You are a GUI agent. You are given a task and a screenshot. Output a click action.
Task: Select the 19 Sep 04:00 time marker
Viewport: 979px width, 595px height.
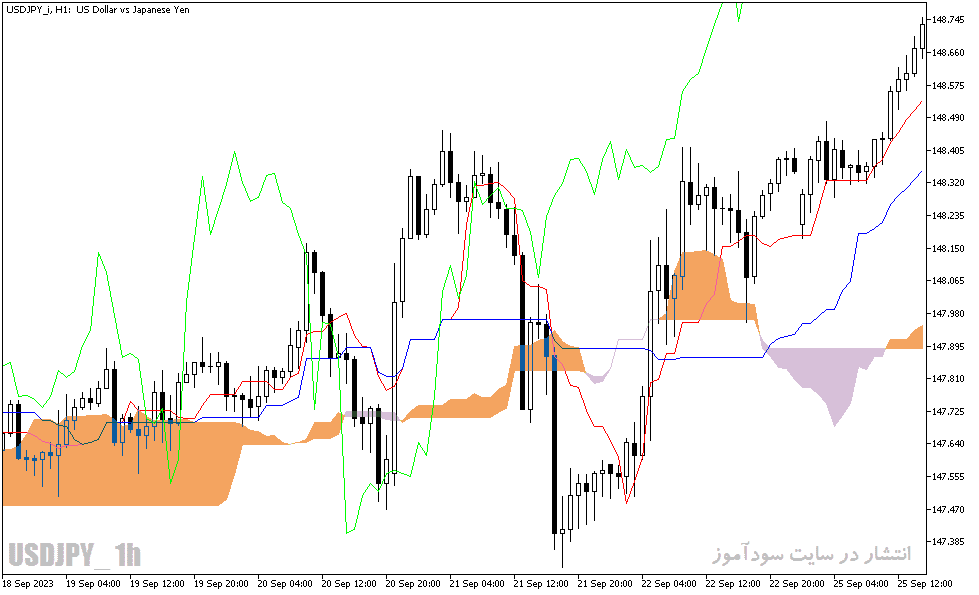(93, 584)
